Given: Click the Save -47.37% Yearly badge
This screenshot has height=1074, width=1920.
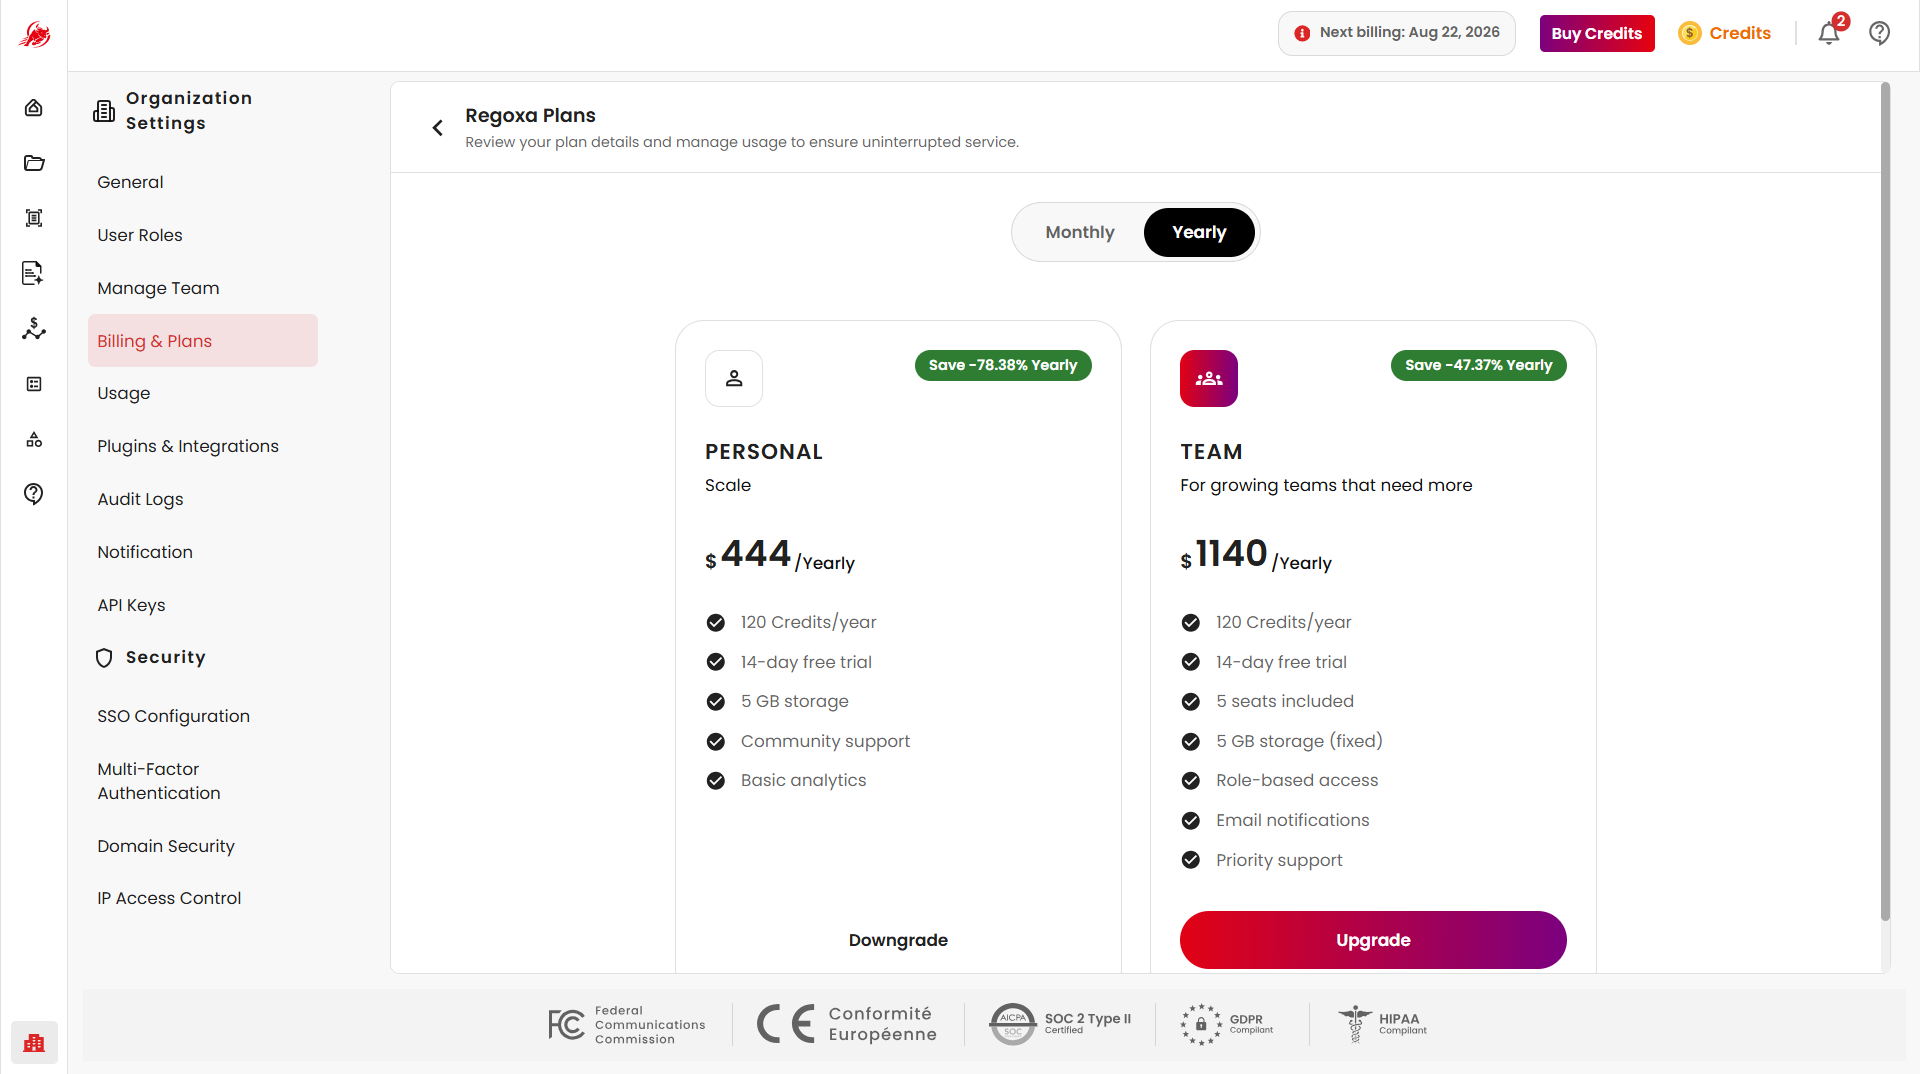Looking at the screenshot, I should [x=1479, y=365].
